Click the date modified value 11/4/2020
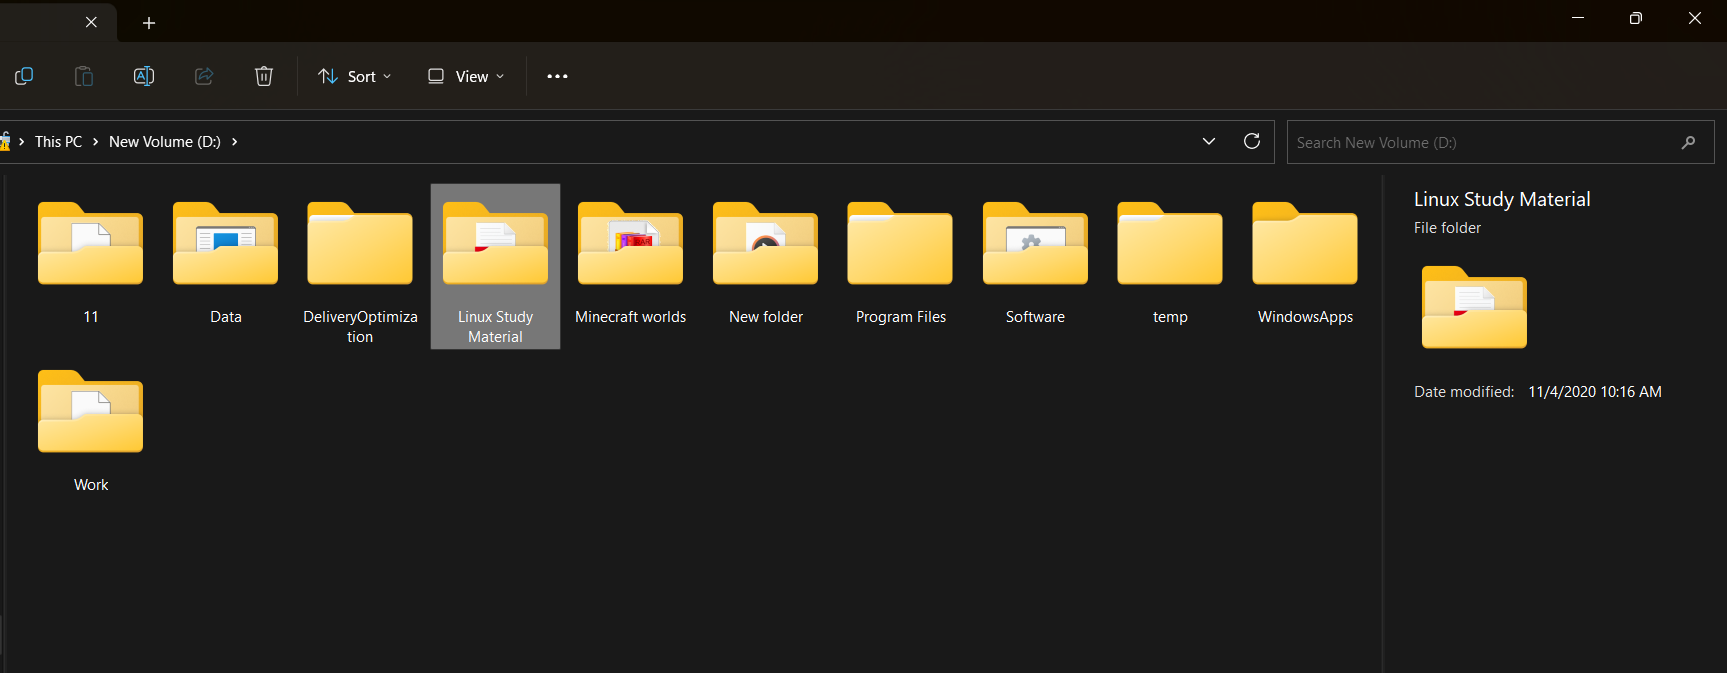 [x=1595, y=392]
